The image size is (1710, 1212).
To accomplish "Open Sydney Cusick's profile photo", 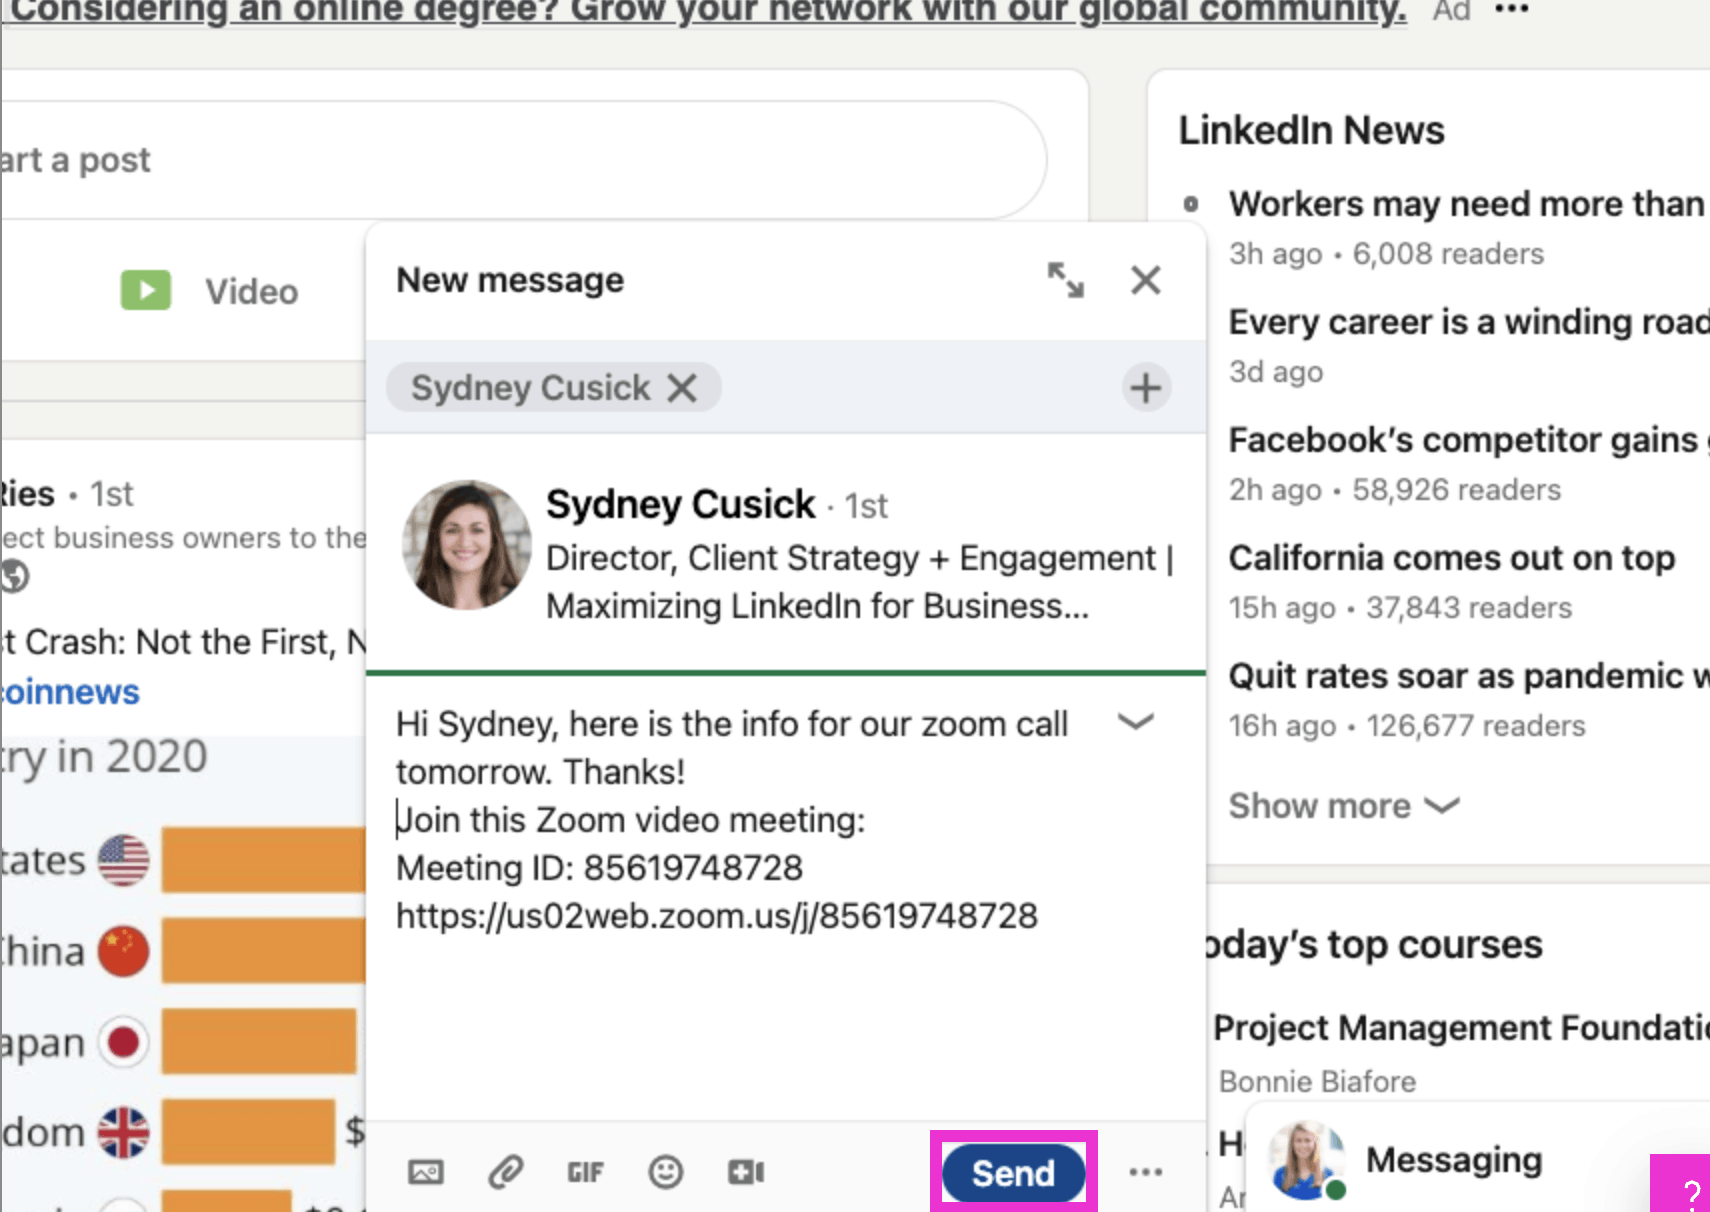I will (466, 545).
